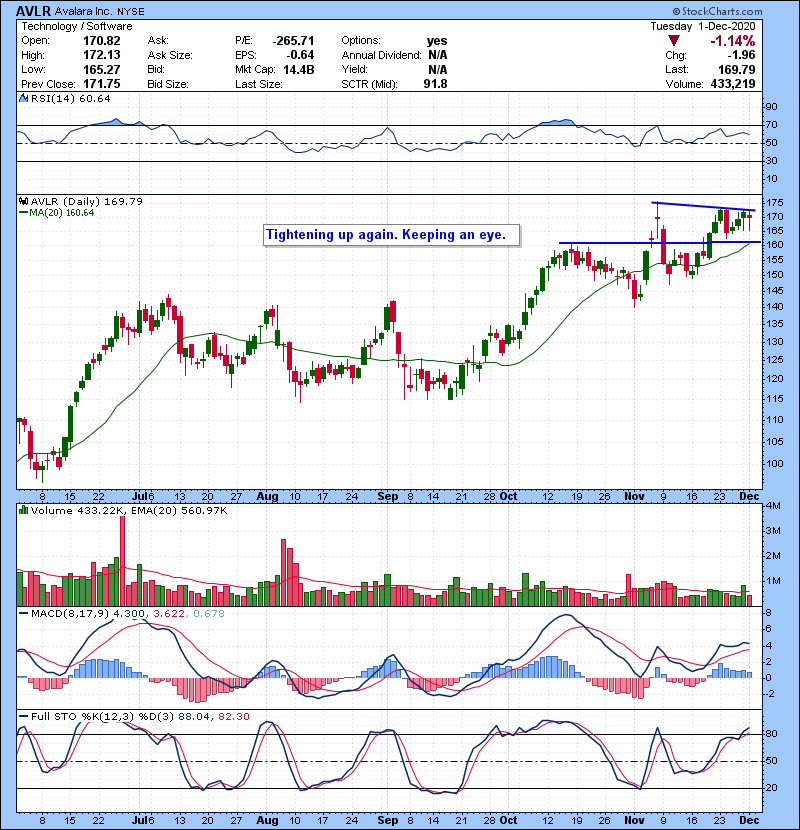The height and width of the screenshot is (830, 800).
Task: Click the percent change -1.14%
Action: [733, 41]
